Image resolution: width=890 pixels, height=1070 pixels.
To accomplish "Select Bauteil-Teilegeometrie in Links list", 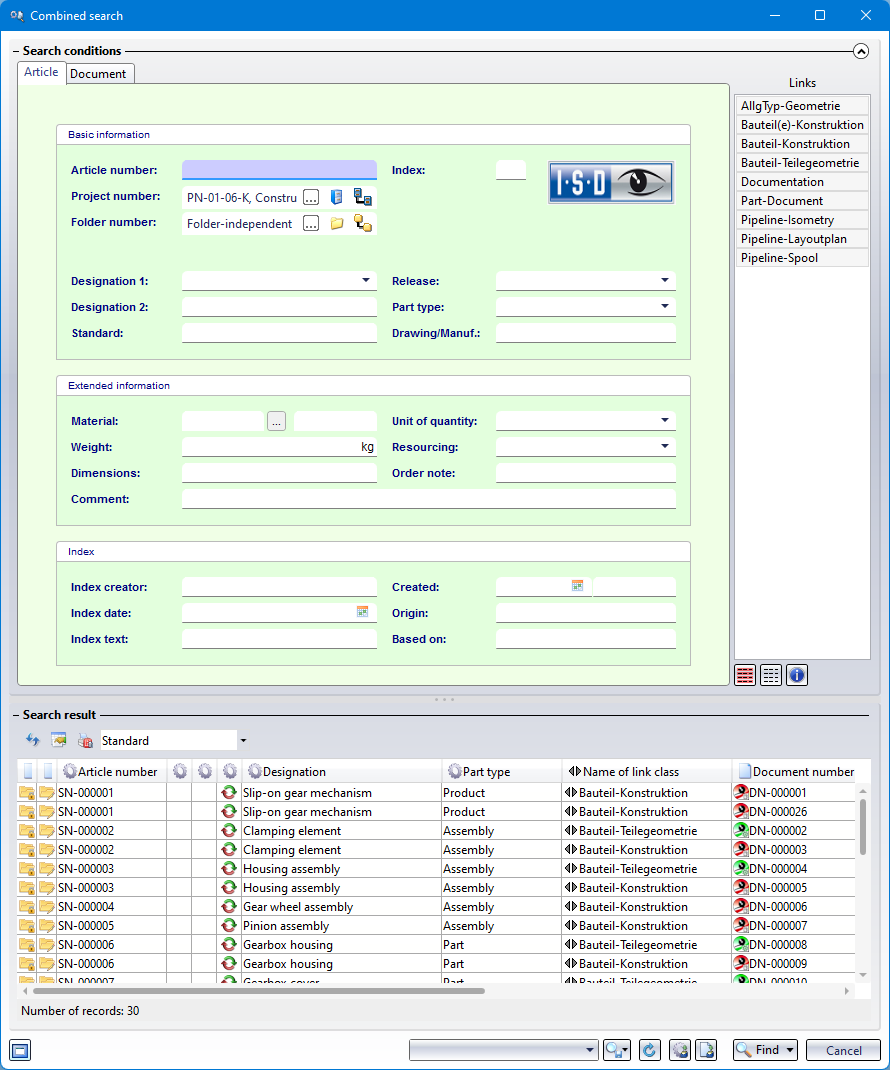I will pyautogui.click(x=801, y=163).
